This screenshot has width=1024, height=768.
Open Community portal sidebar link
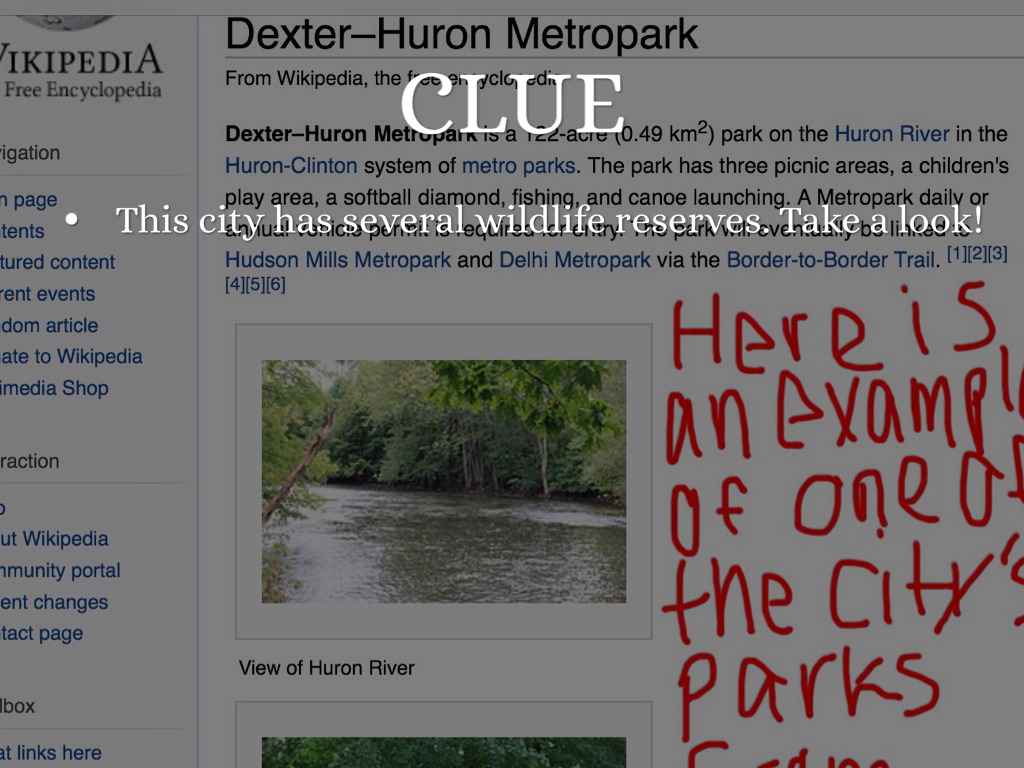tap(60, 570)
